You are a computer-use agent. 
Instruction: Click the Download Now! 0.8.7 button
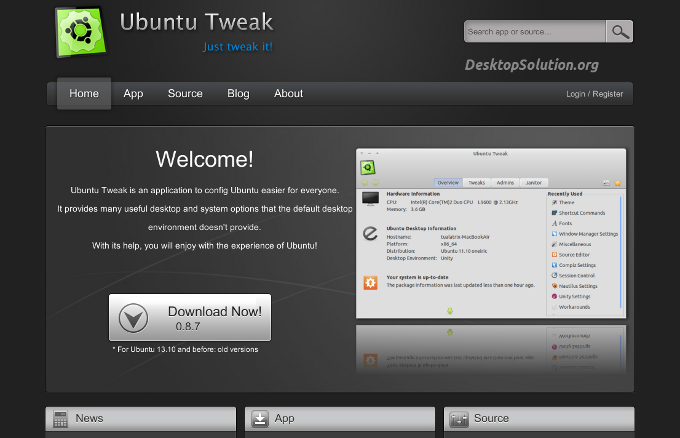click(190, 317)
